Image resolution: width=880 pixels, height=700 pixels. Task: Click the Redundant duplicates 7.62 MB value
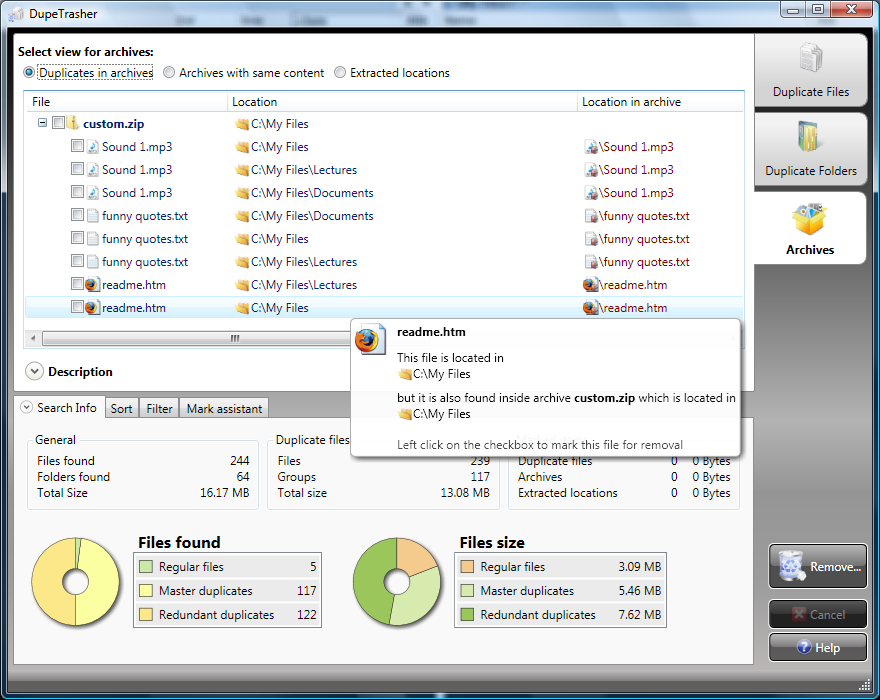[639, 615]
